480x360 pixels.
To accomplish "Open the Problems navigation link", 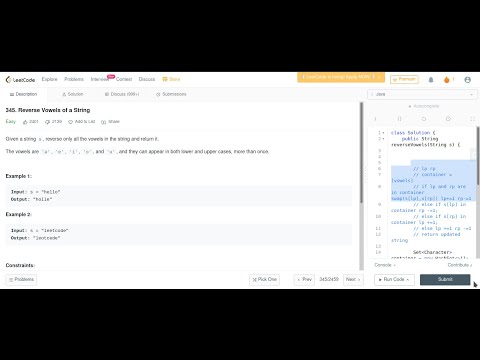I will pyautogui.click(x=74, y=79).
